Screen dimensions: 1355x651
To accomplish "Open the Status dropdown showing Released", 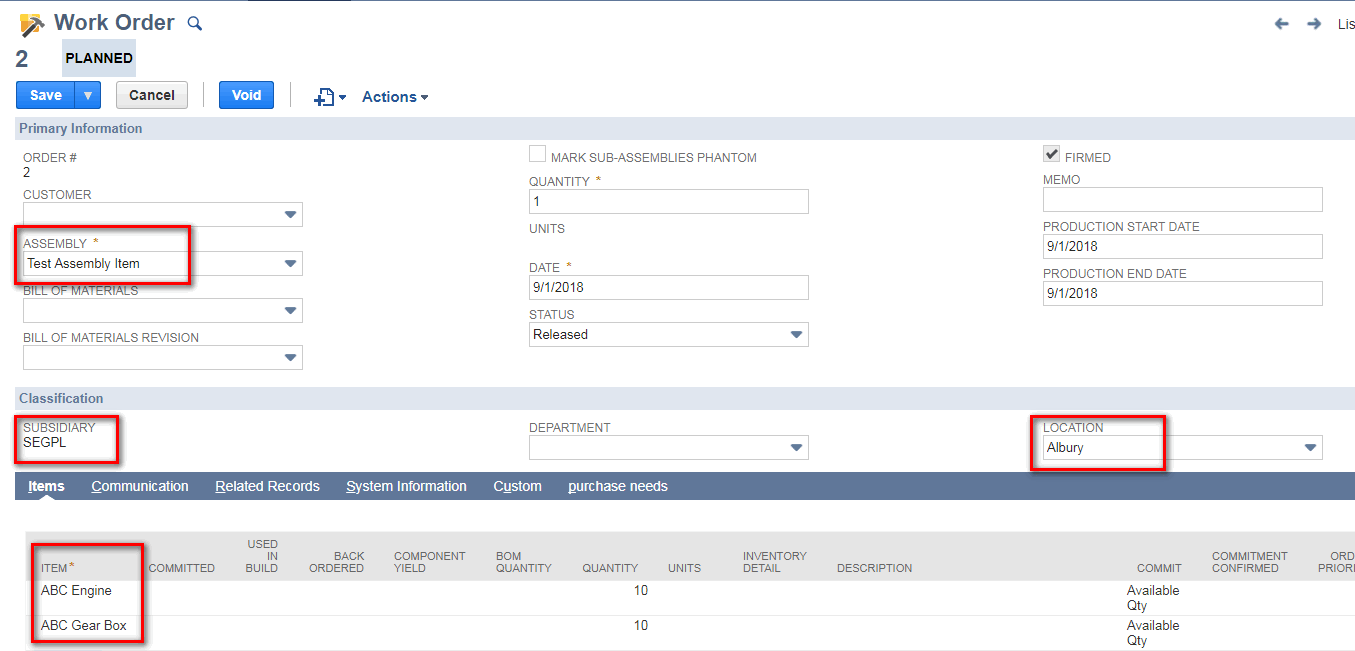I will pos(797,333).
